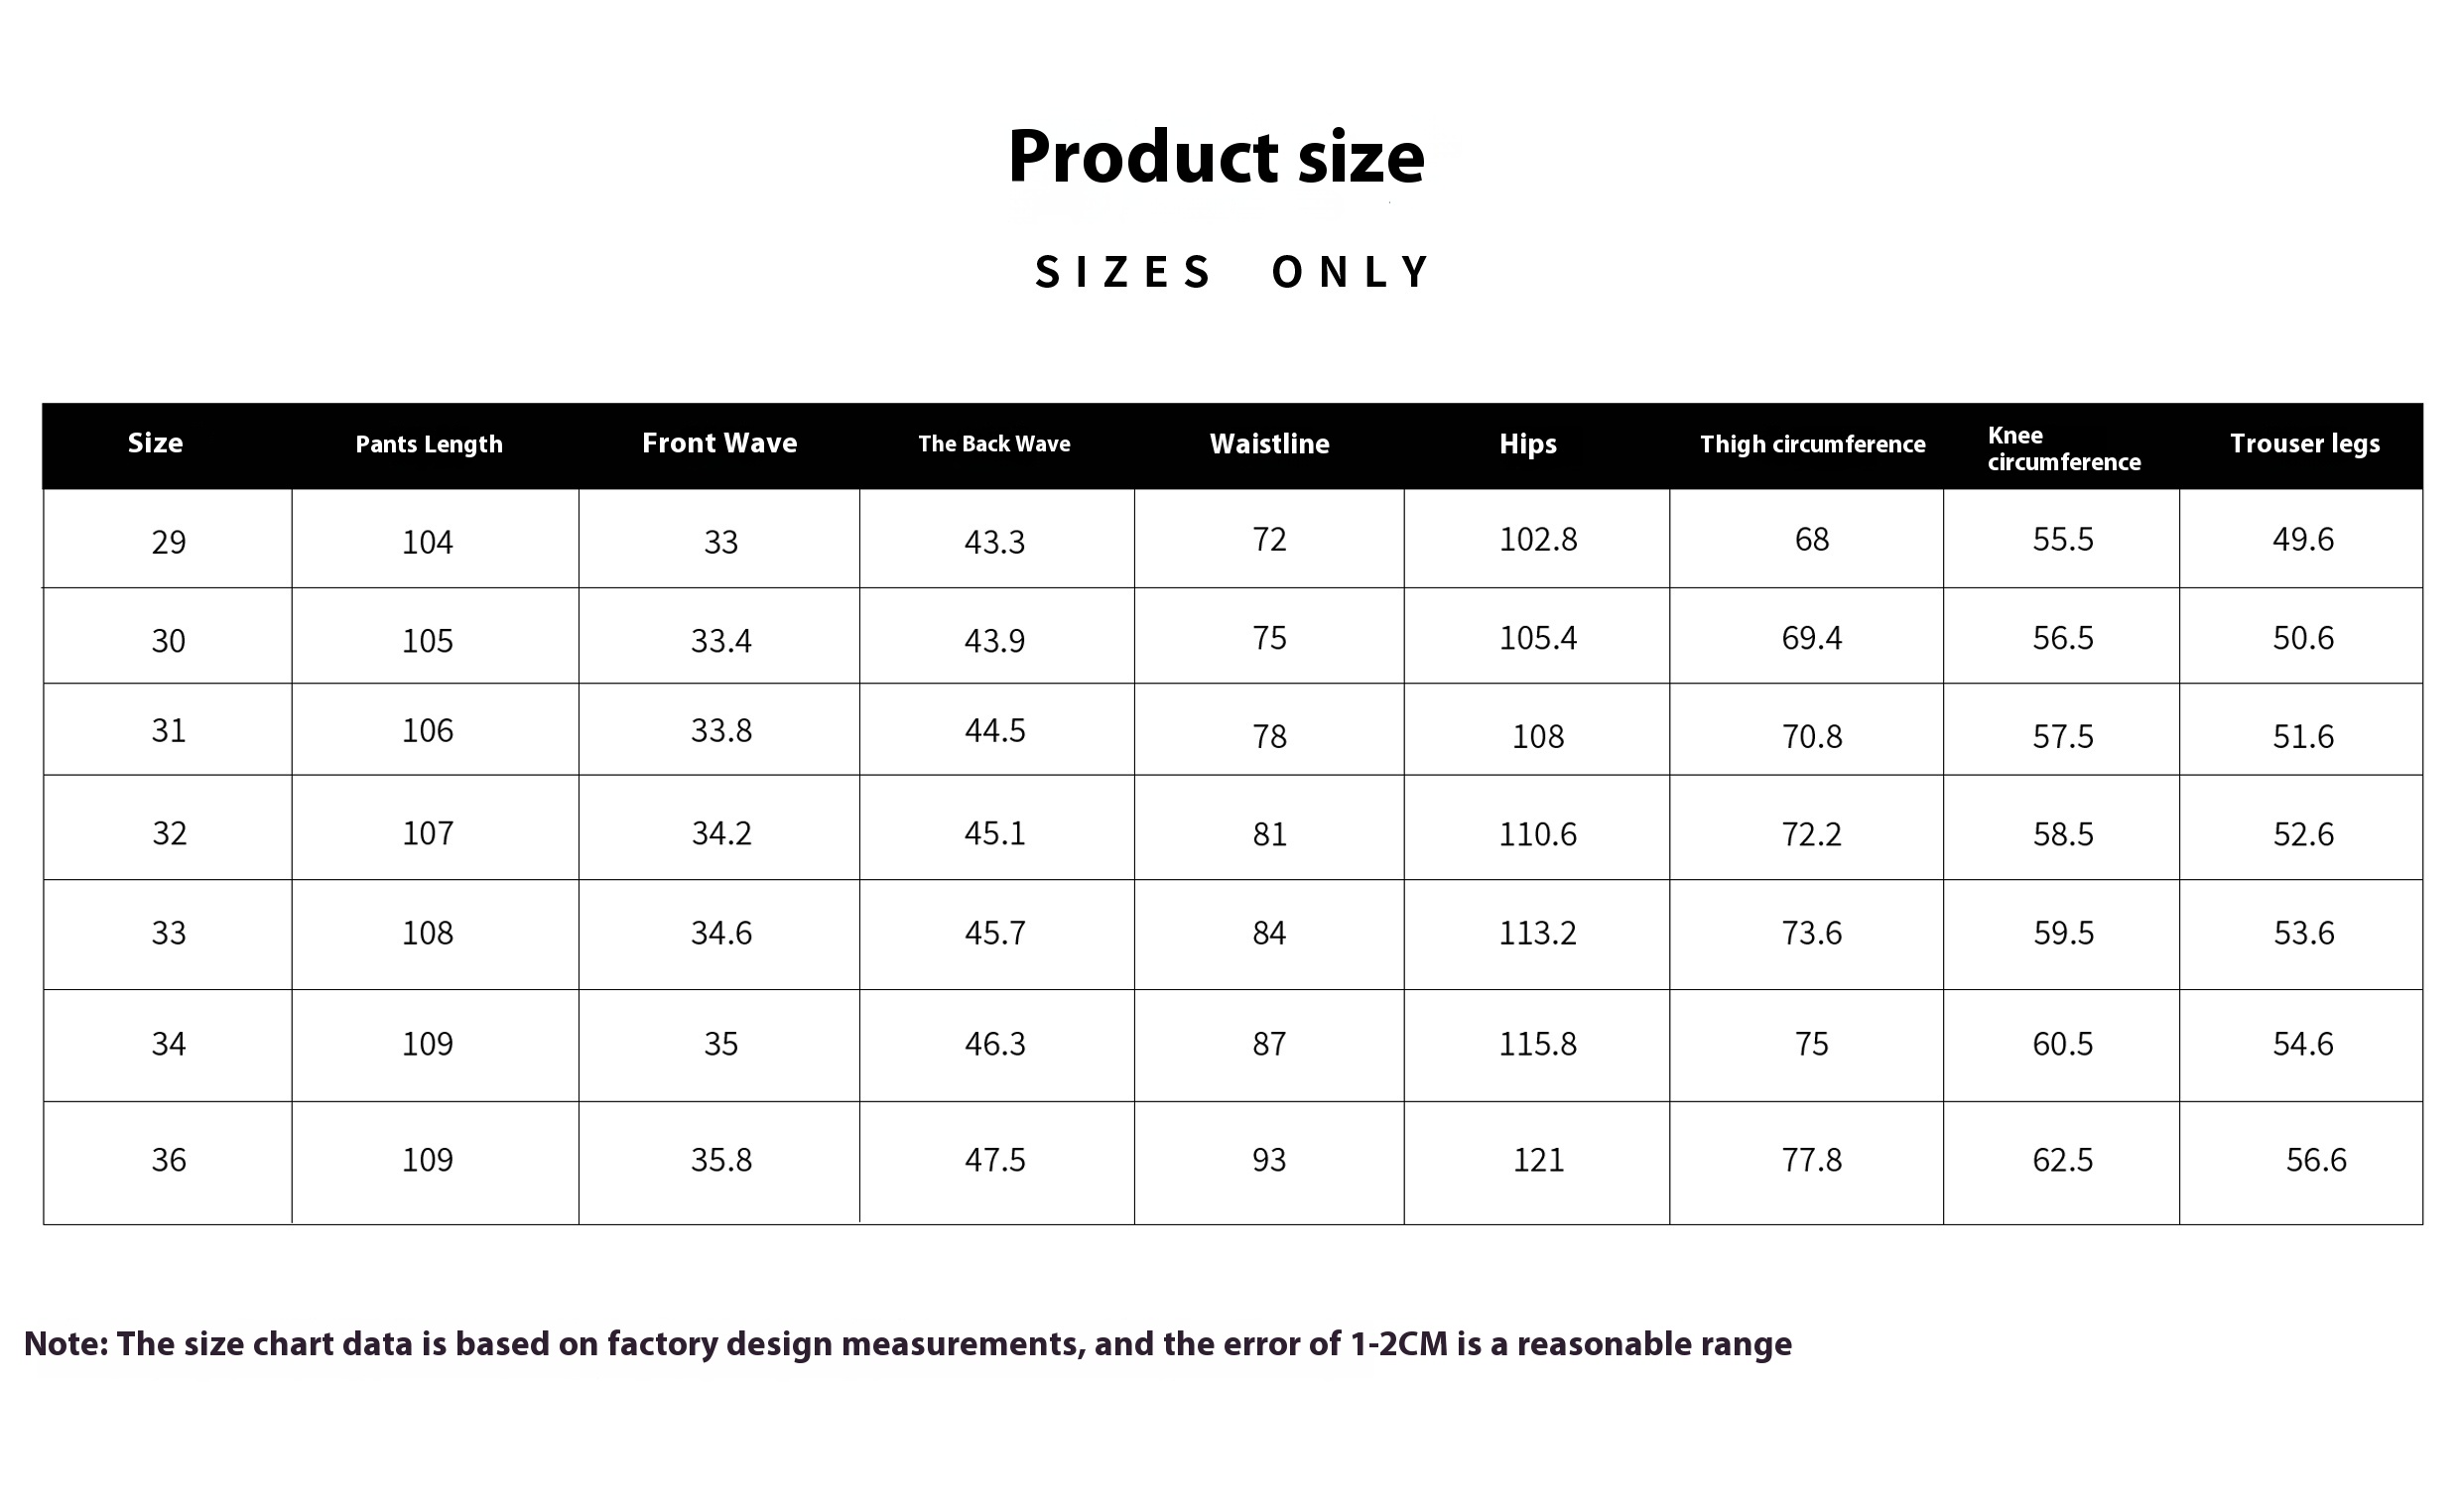
Task: Click trouser legs value 56.6
Action: point(2316,1160)
